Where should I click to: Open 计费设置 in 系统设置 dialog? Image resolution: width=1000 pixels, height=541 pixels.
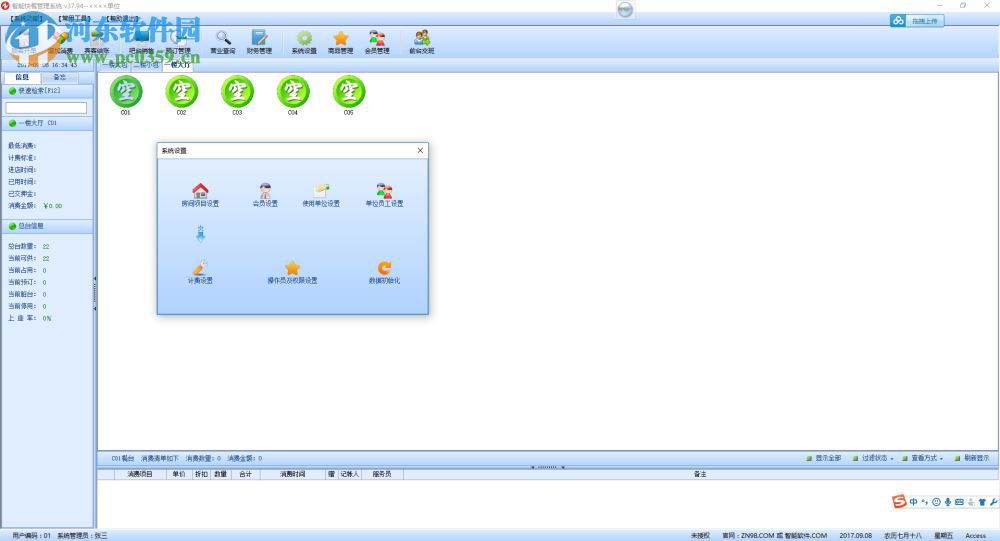(x=200, y=272)
